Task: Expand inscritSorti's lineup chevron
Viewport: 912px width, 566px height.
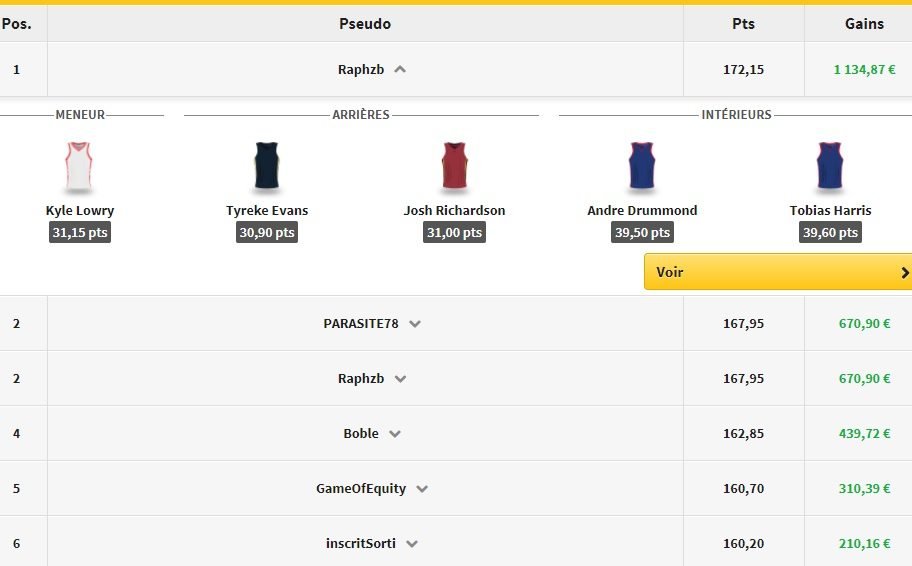Action: [412, 544]
